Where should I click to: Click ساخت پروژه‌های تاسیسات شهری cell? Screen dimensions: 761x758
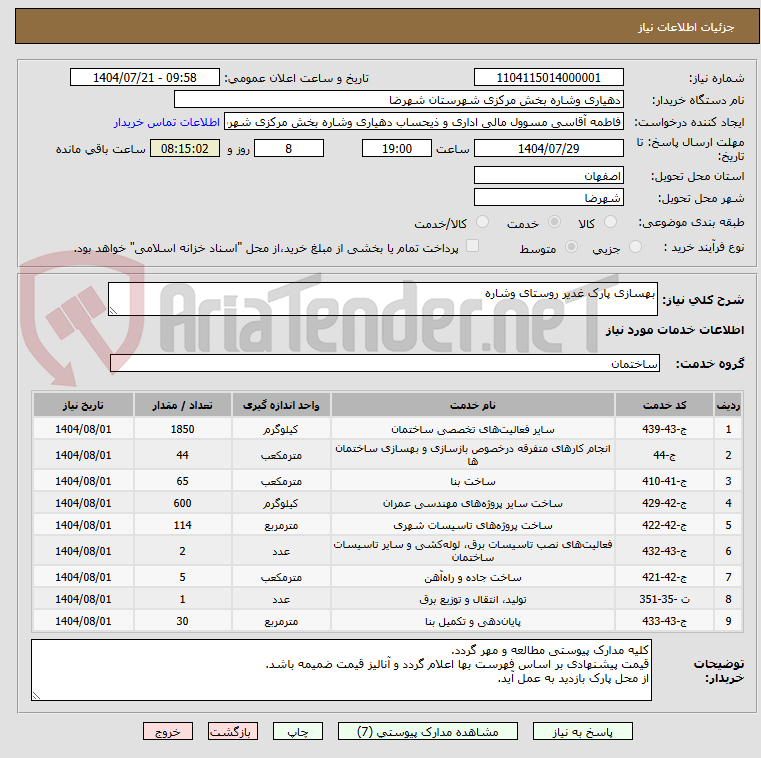click(473, 525)
